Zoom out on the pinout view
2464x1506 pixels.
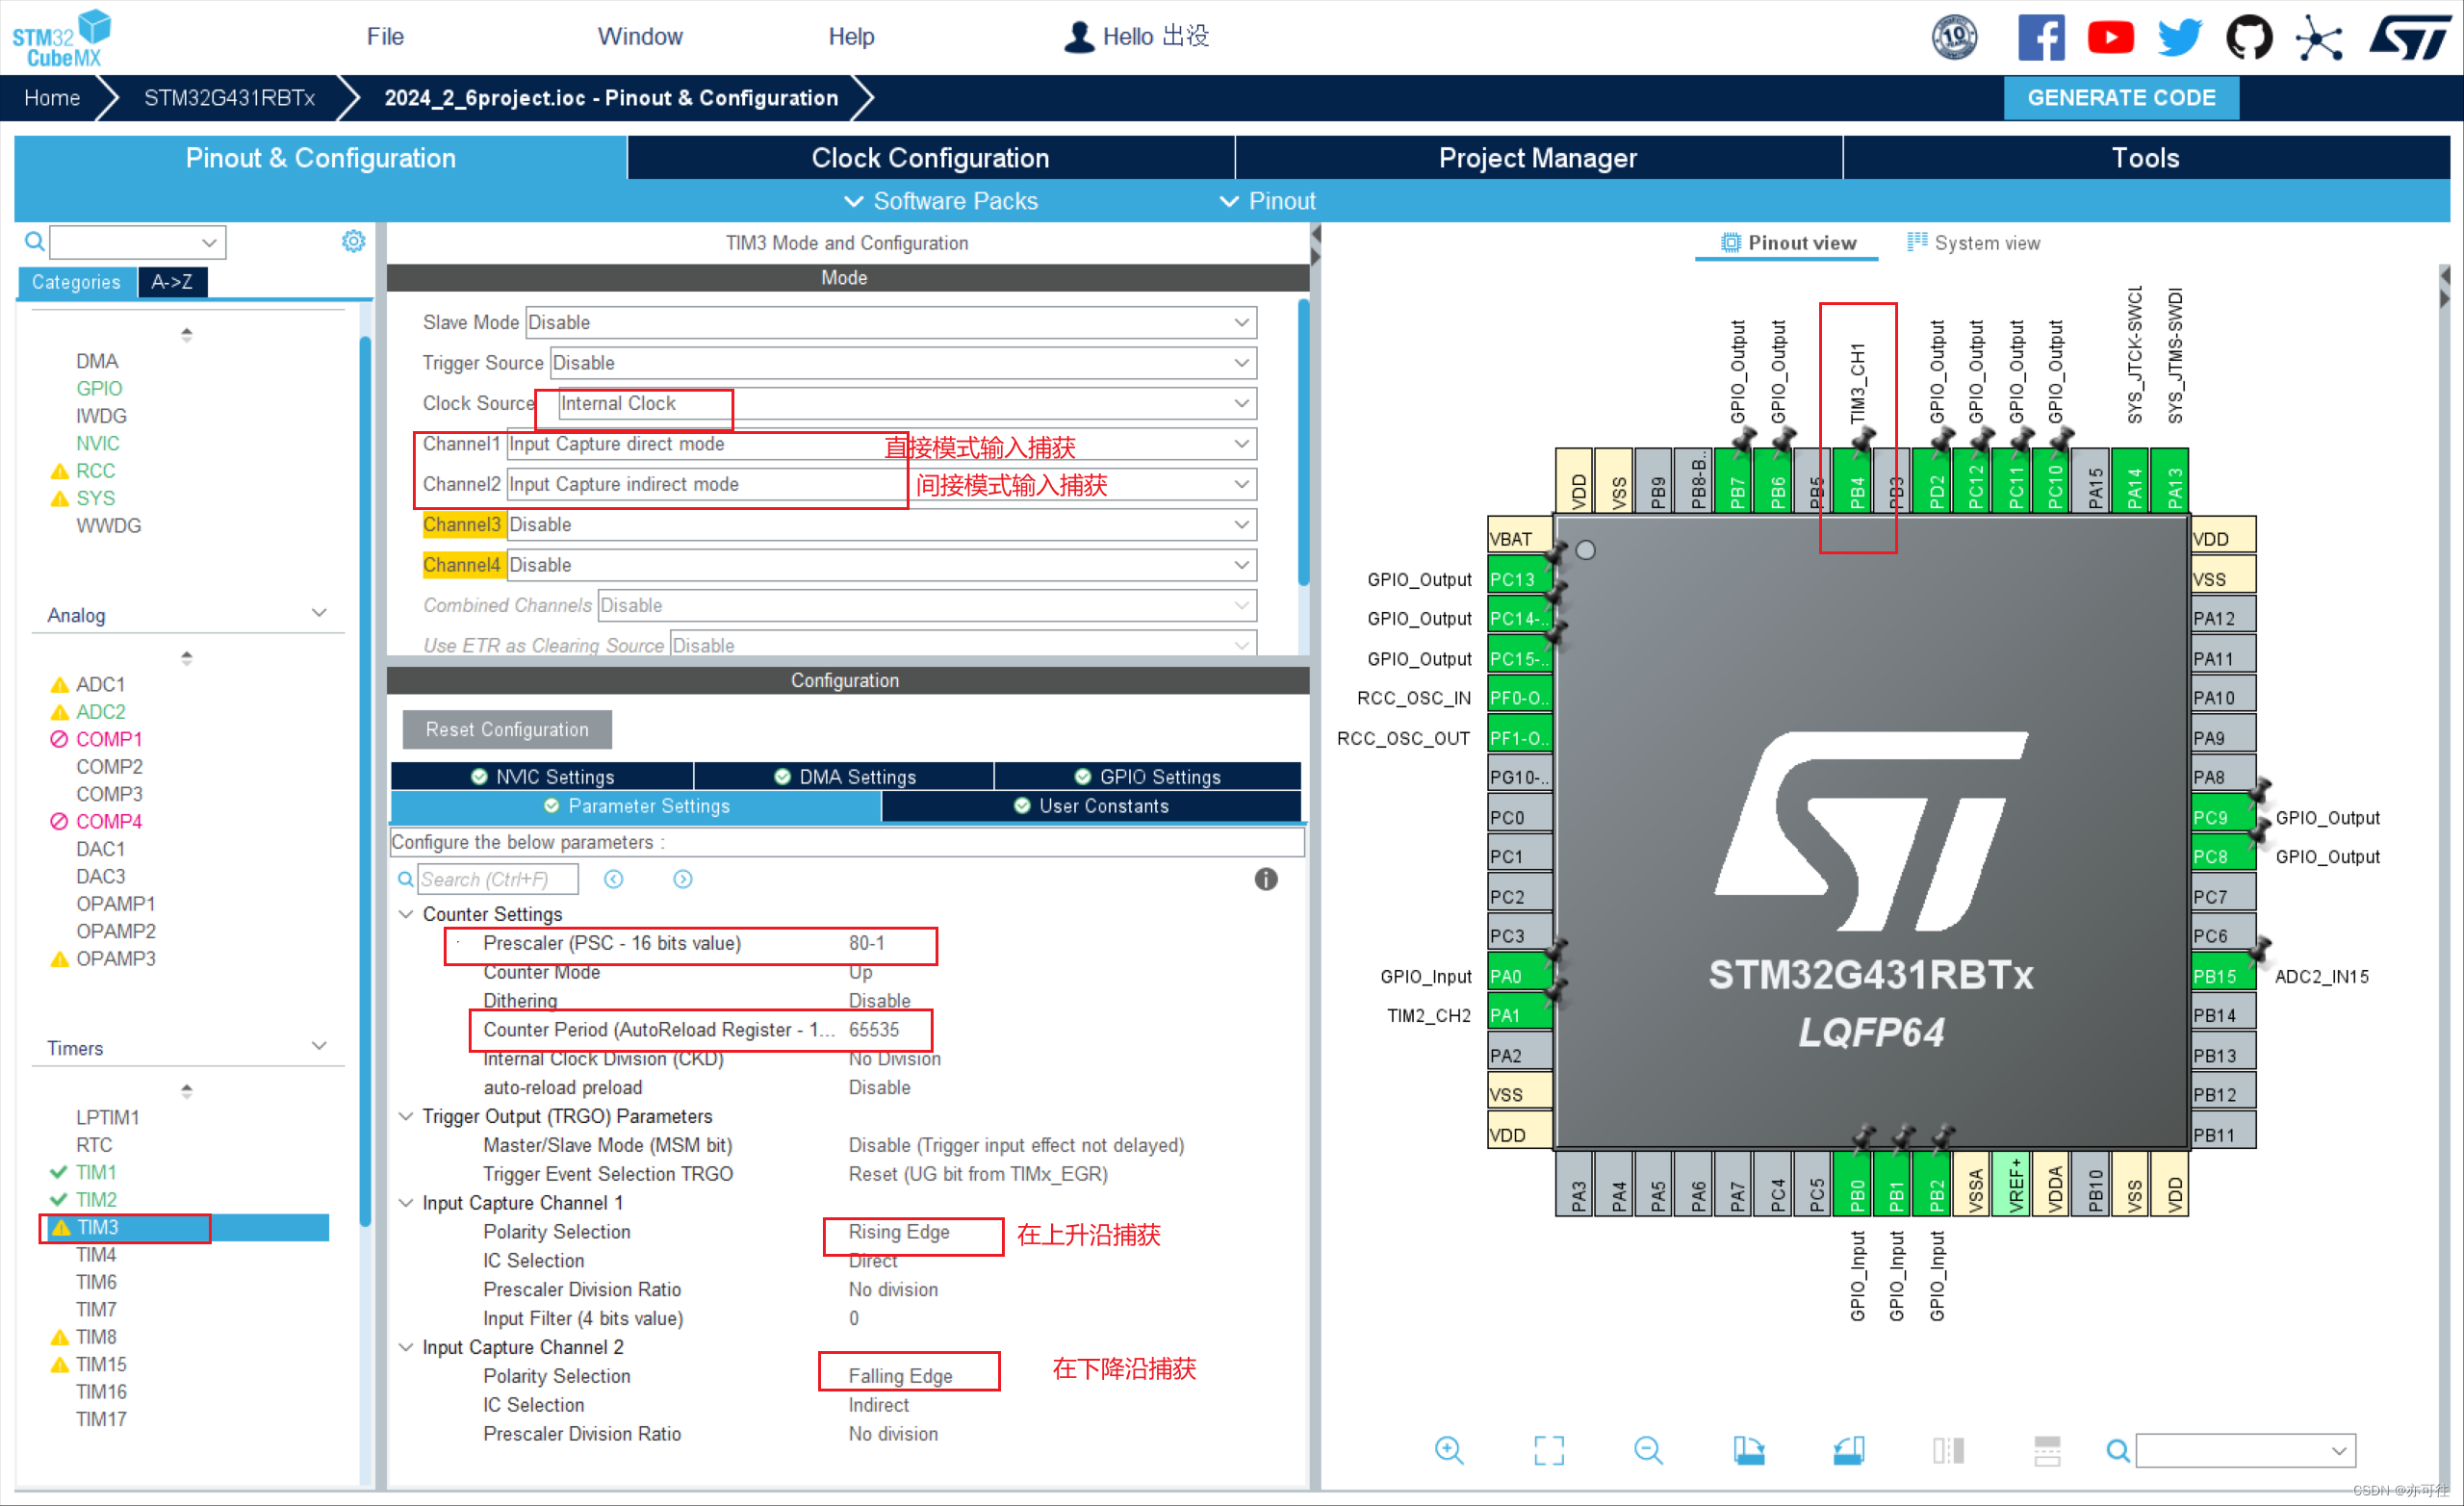coord(1648,1450)
